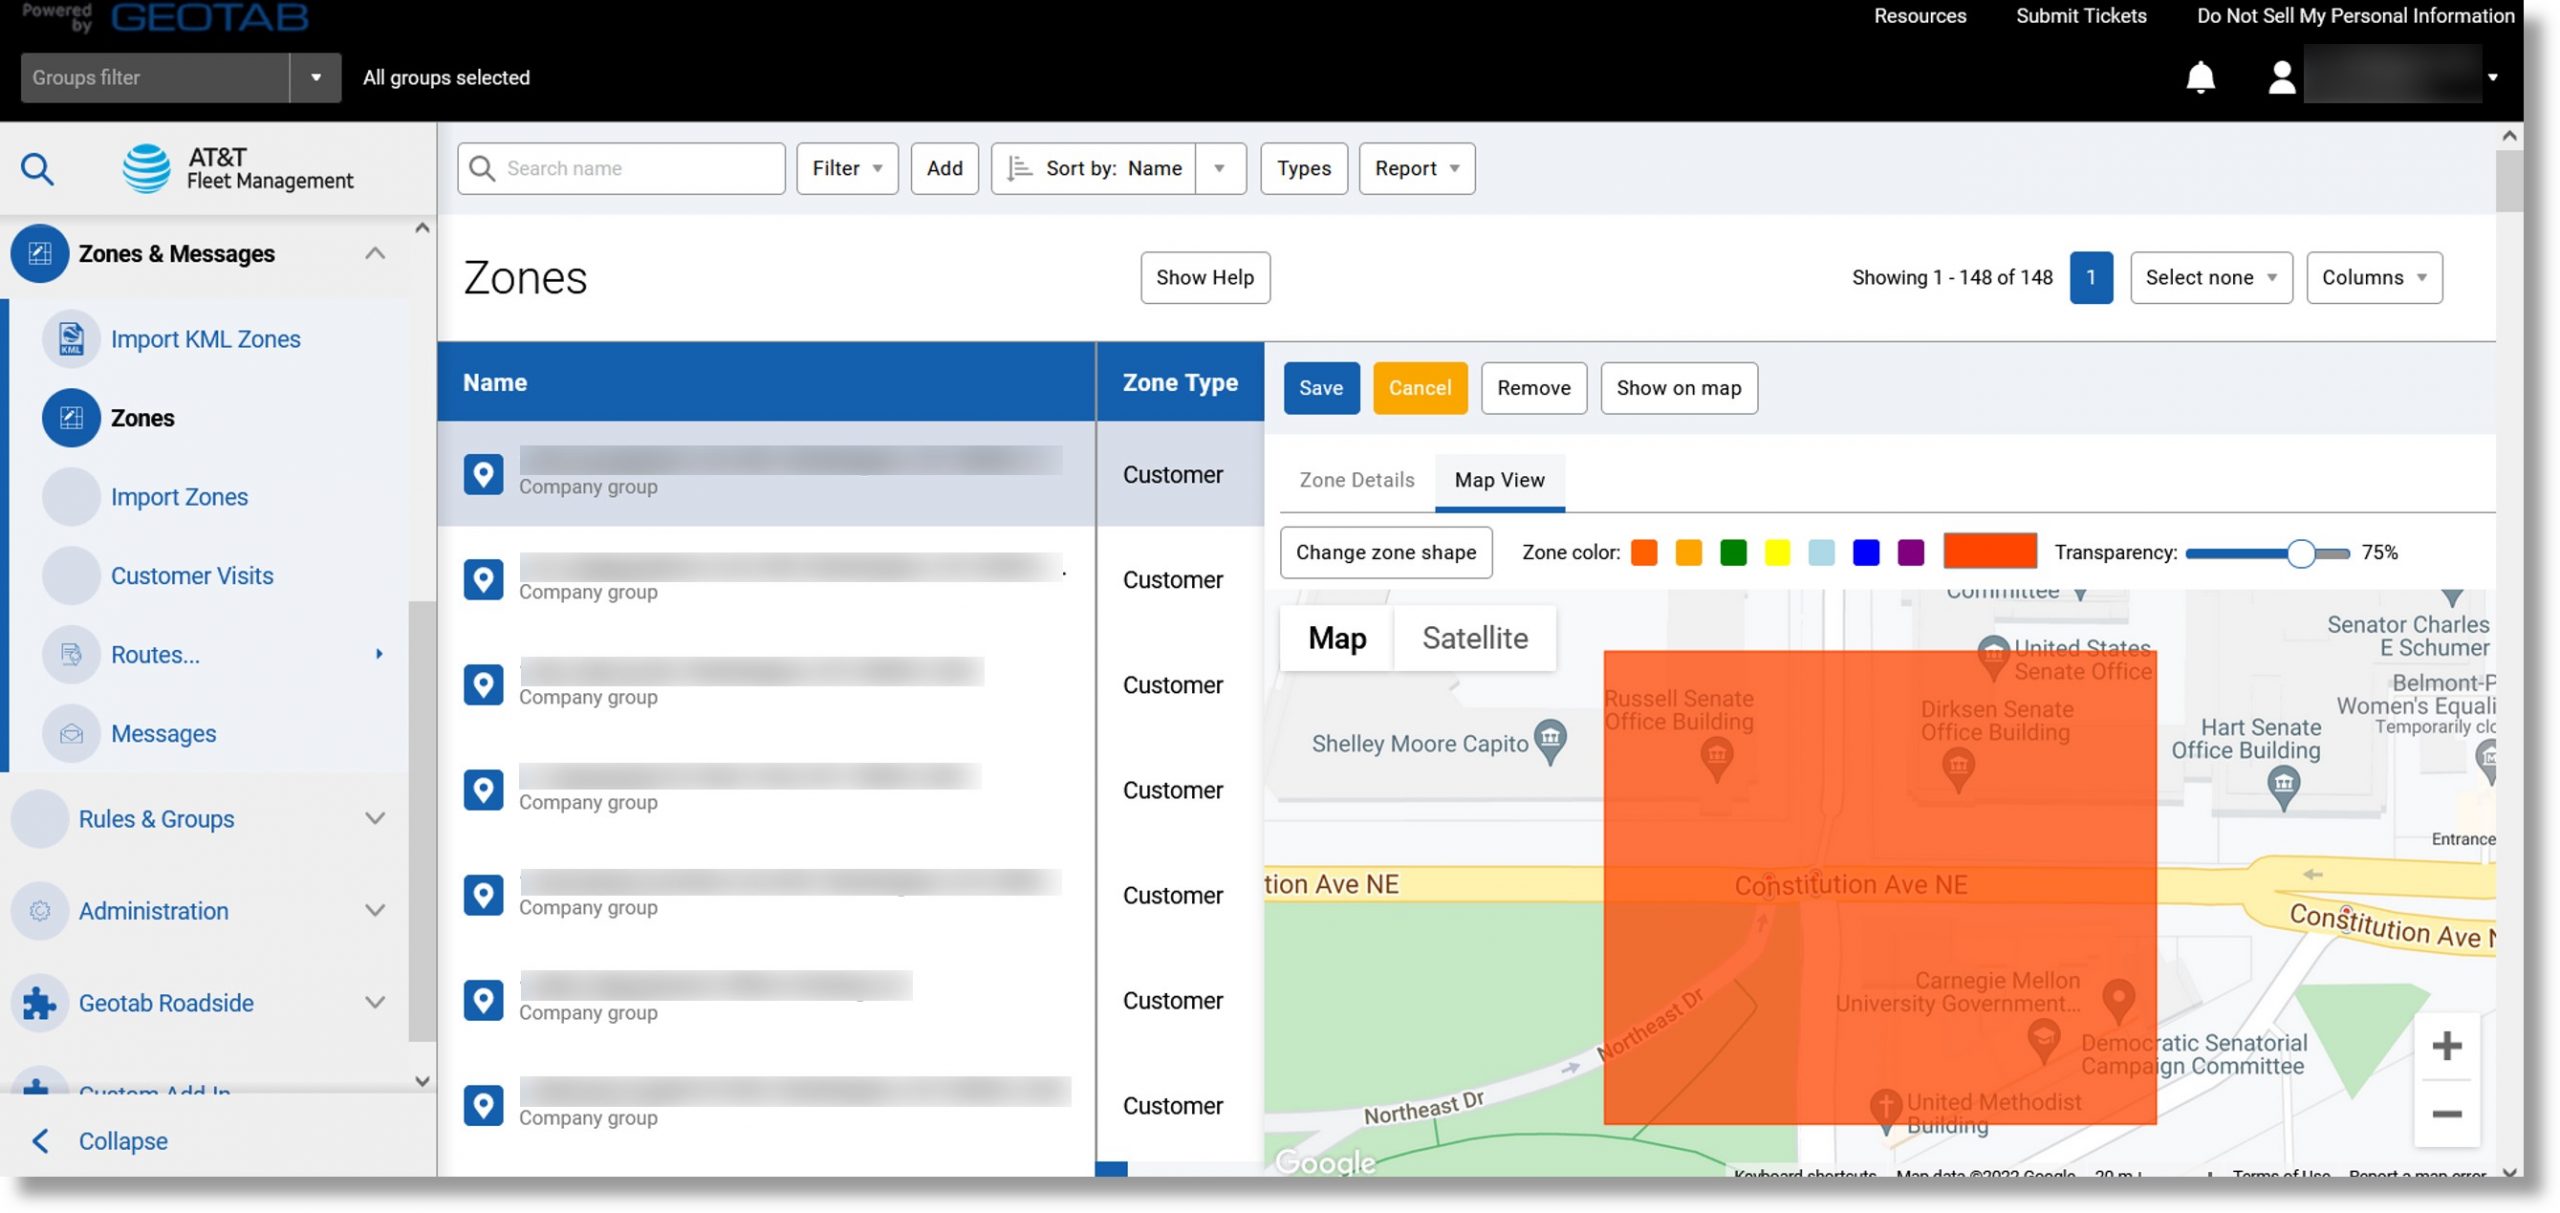The width and height of the screenshot is (2560, 1213).
Task: Click the Zones icon in the sidebar
Action: point(72,416)
